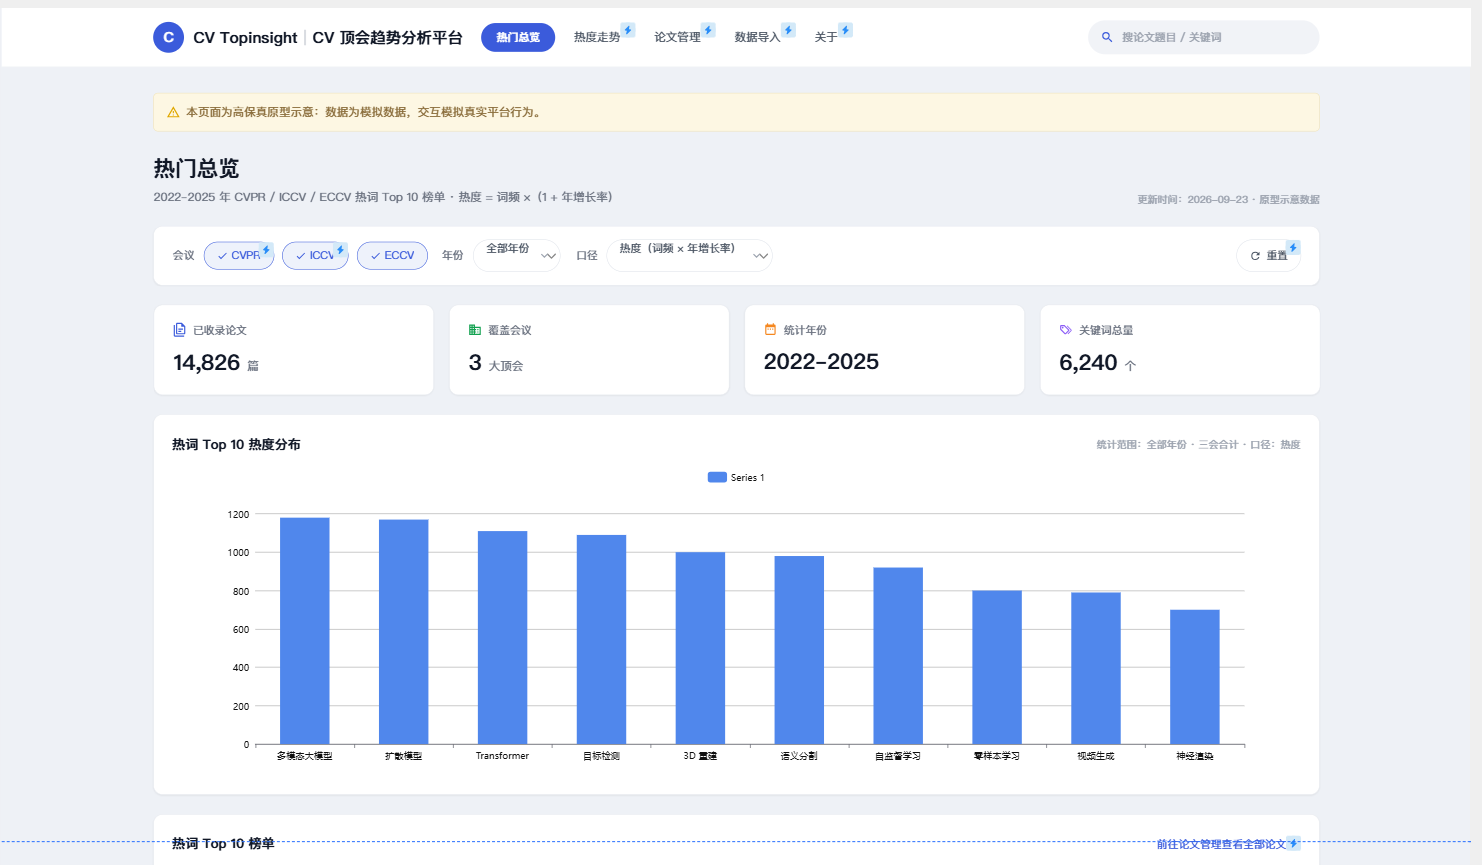The width and height of the screenshot is (1482, 865).
Task: Click the 多模态大模型 bar in the chart
Action: tap(305, 631)
